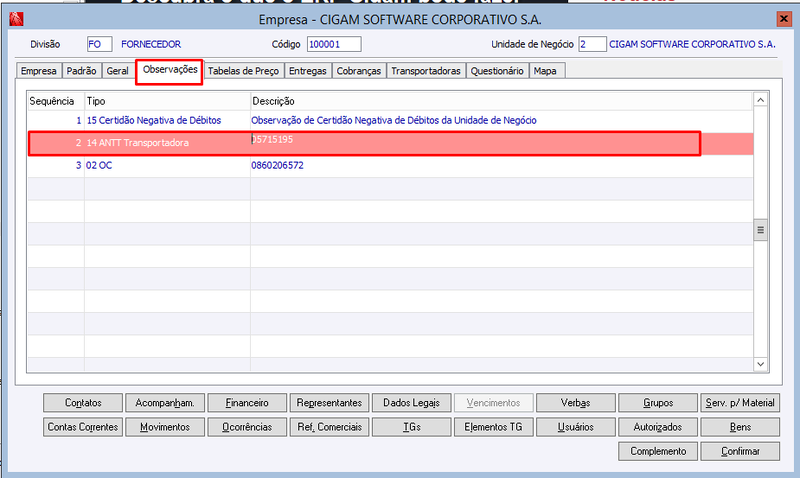Image resolution: width=800 pixels, height=478 pixels.
Task: Select the 14 ANTT Transportadora row
Action: pos(390,143)
